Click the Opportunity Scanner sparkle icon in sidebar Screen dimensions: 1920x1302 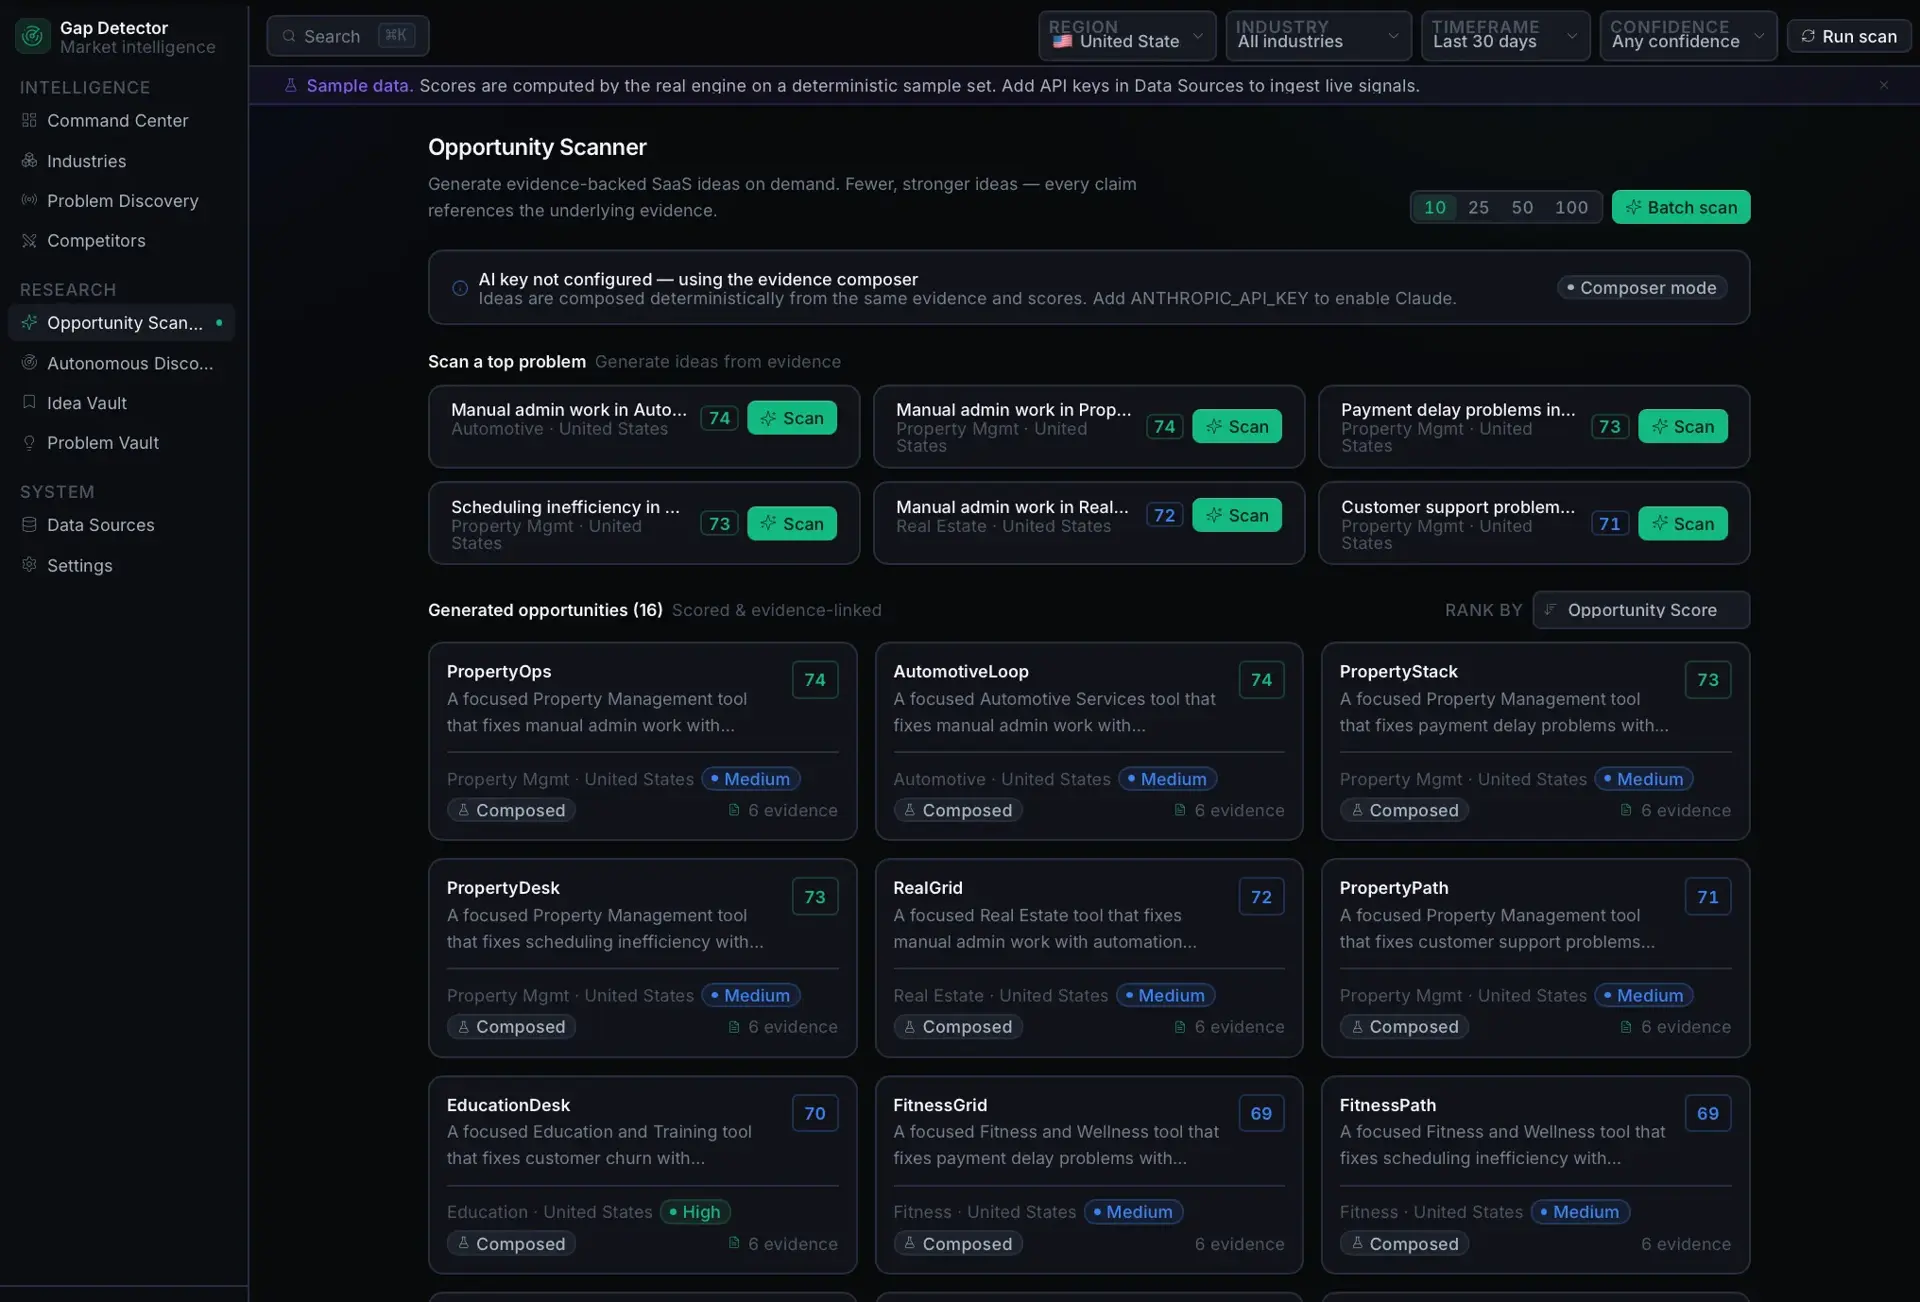29,322
